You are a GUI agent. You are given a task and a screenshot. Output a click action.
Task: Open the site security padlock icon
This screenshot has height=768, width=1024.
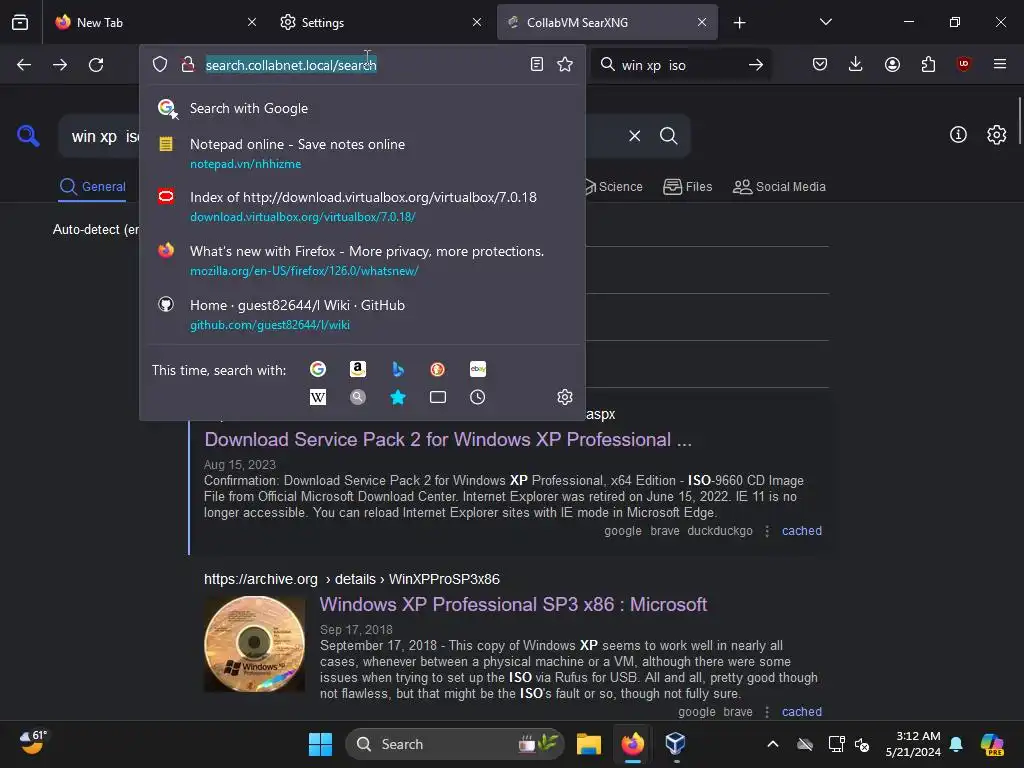pos(188,64)
